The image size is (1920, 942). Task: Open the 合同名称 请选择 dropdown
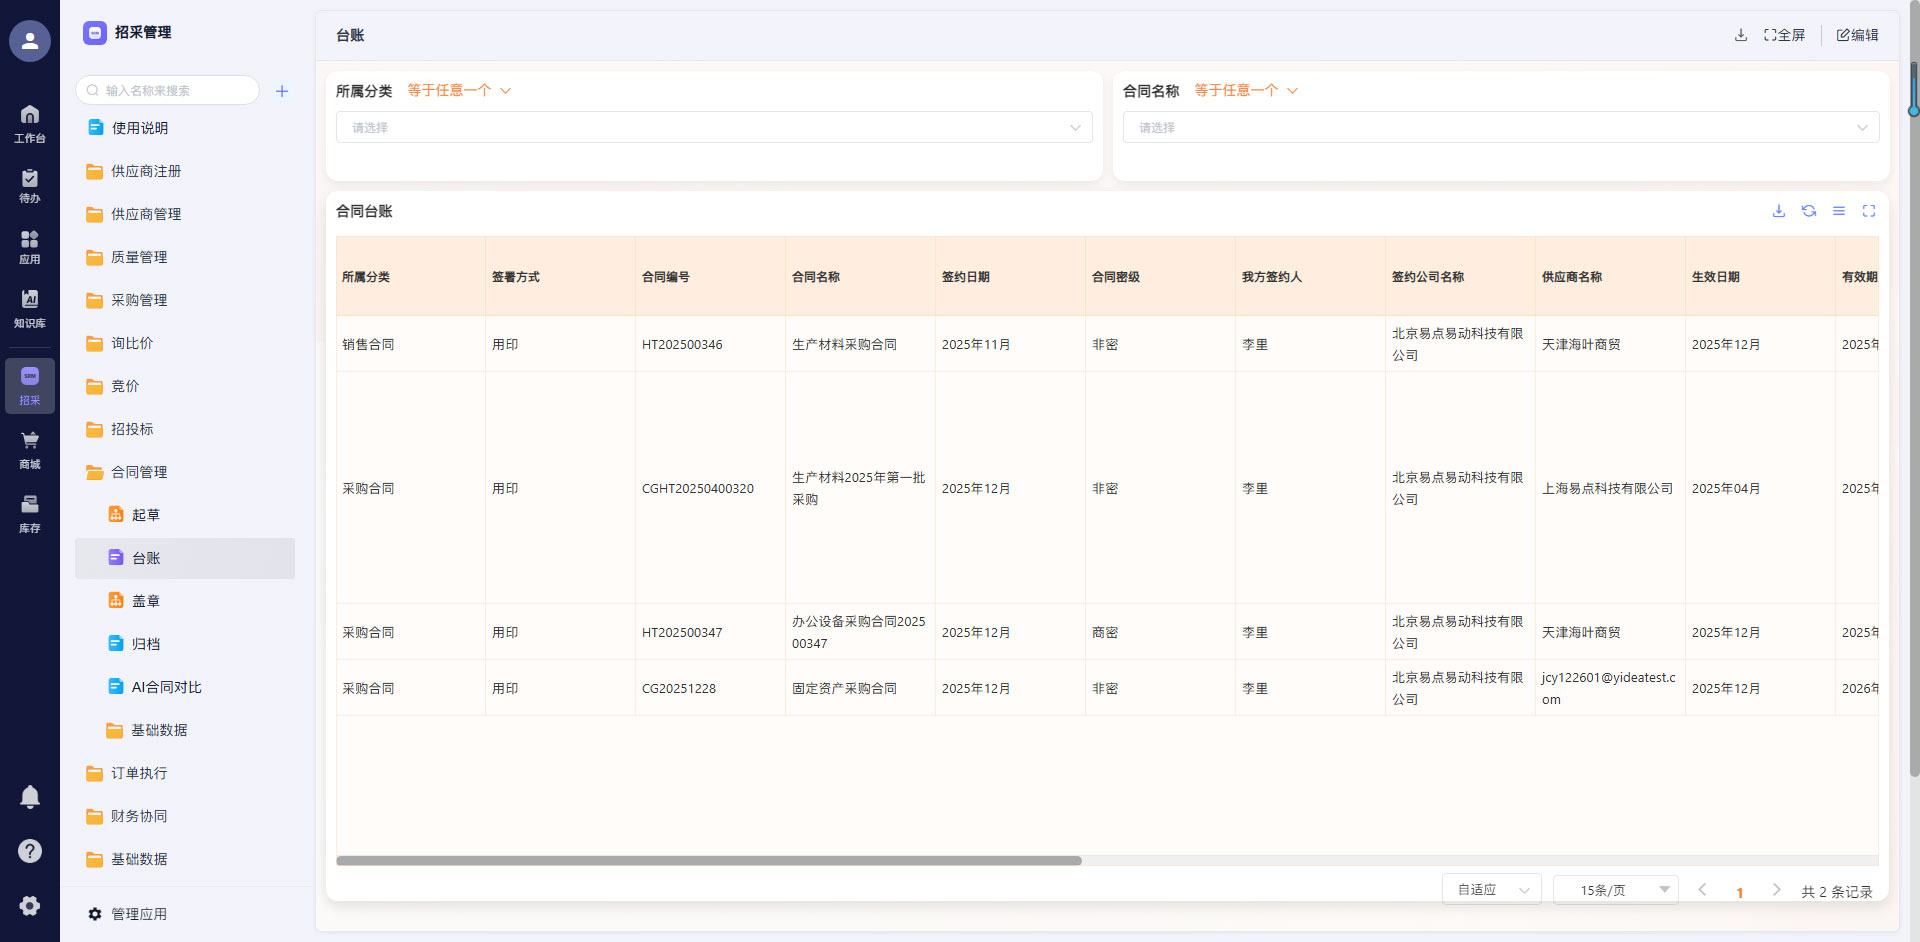click(x=1500, y=128)
